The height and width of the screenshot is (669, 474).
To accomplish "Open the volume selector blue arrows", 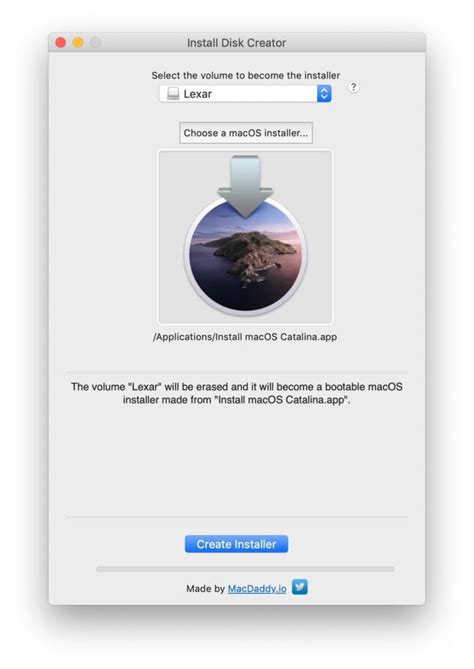I will pos(324,94).
